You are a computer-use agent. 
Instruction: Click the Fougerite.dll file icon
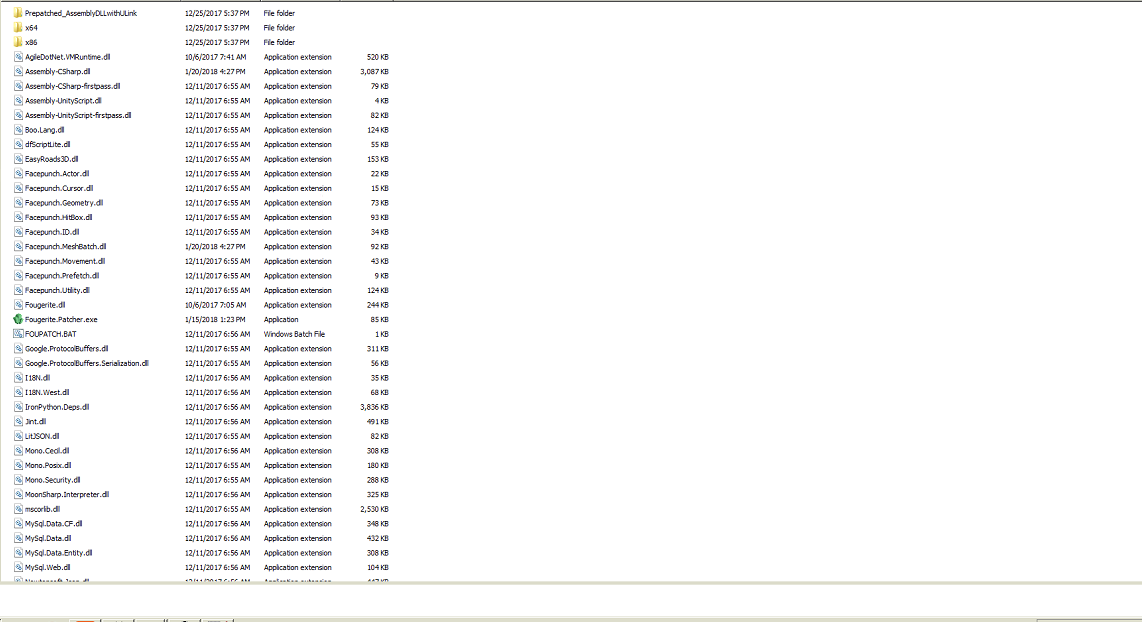coord(18,304)
